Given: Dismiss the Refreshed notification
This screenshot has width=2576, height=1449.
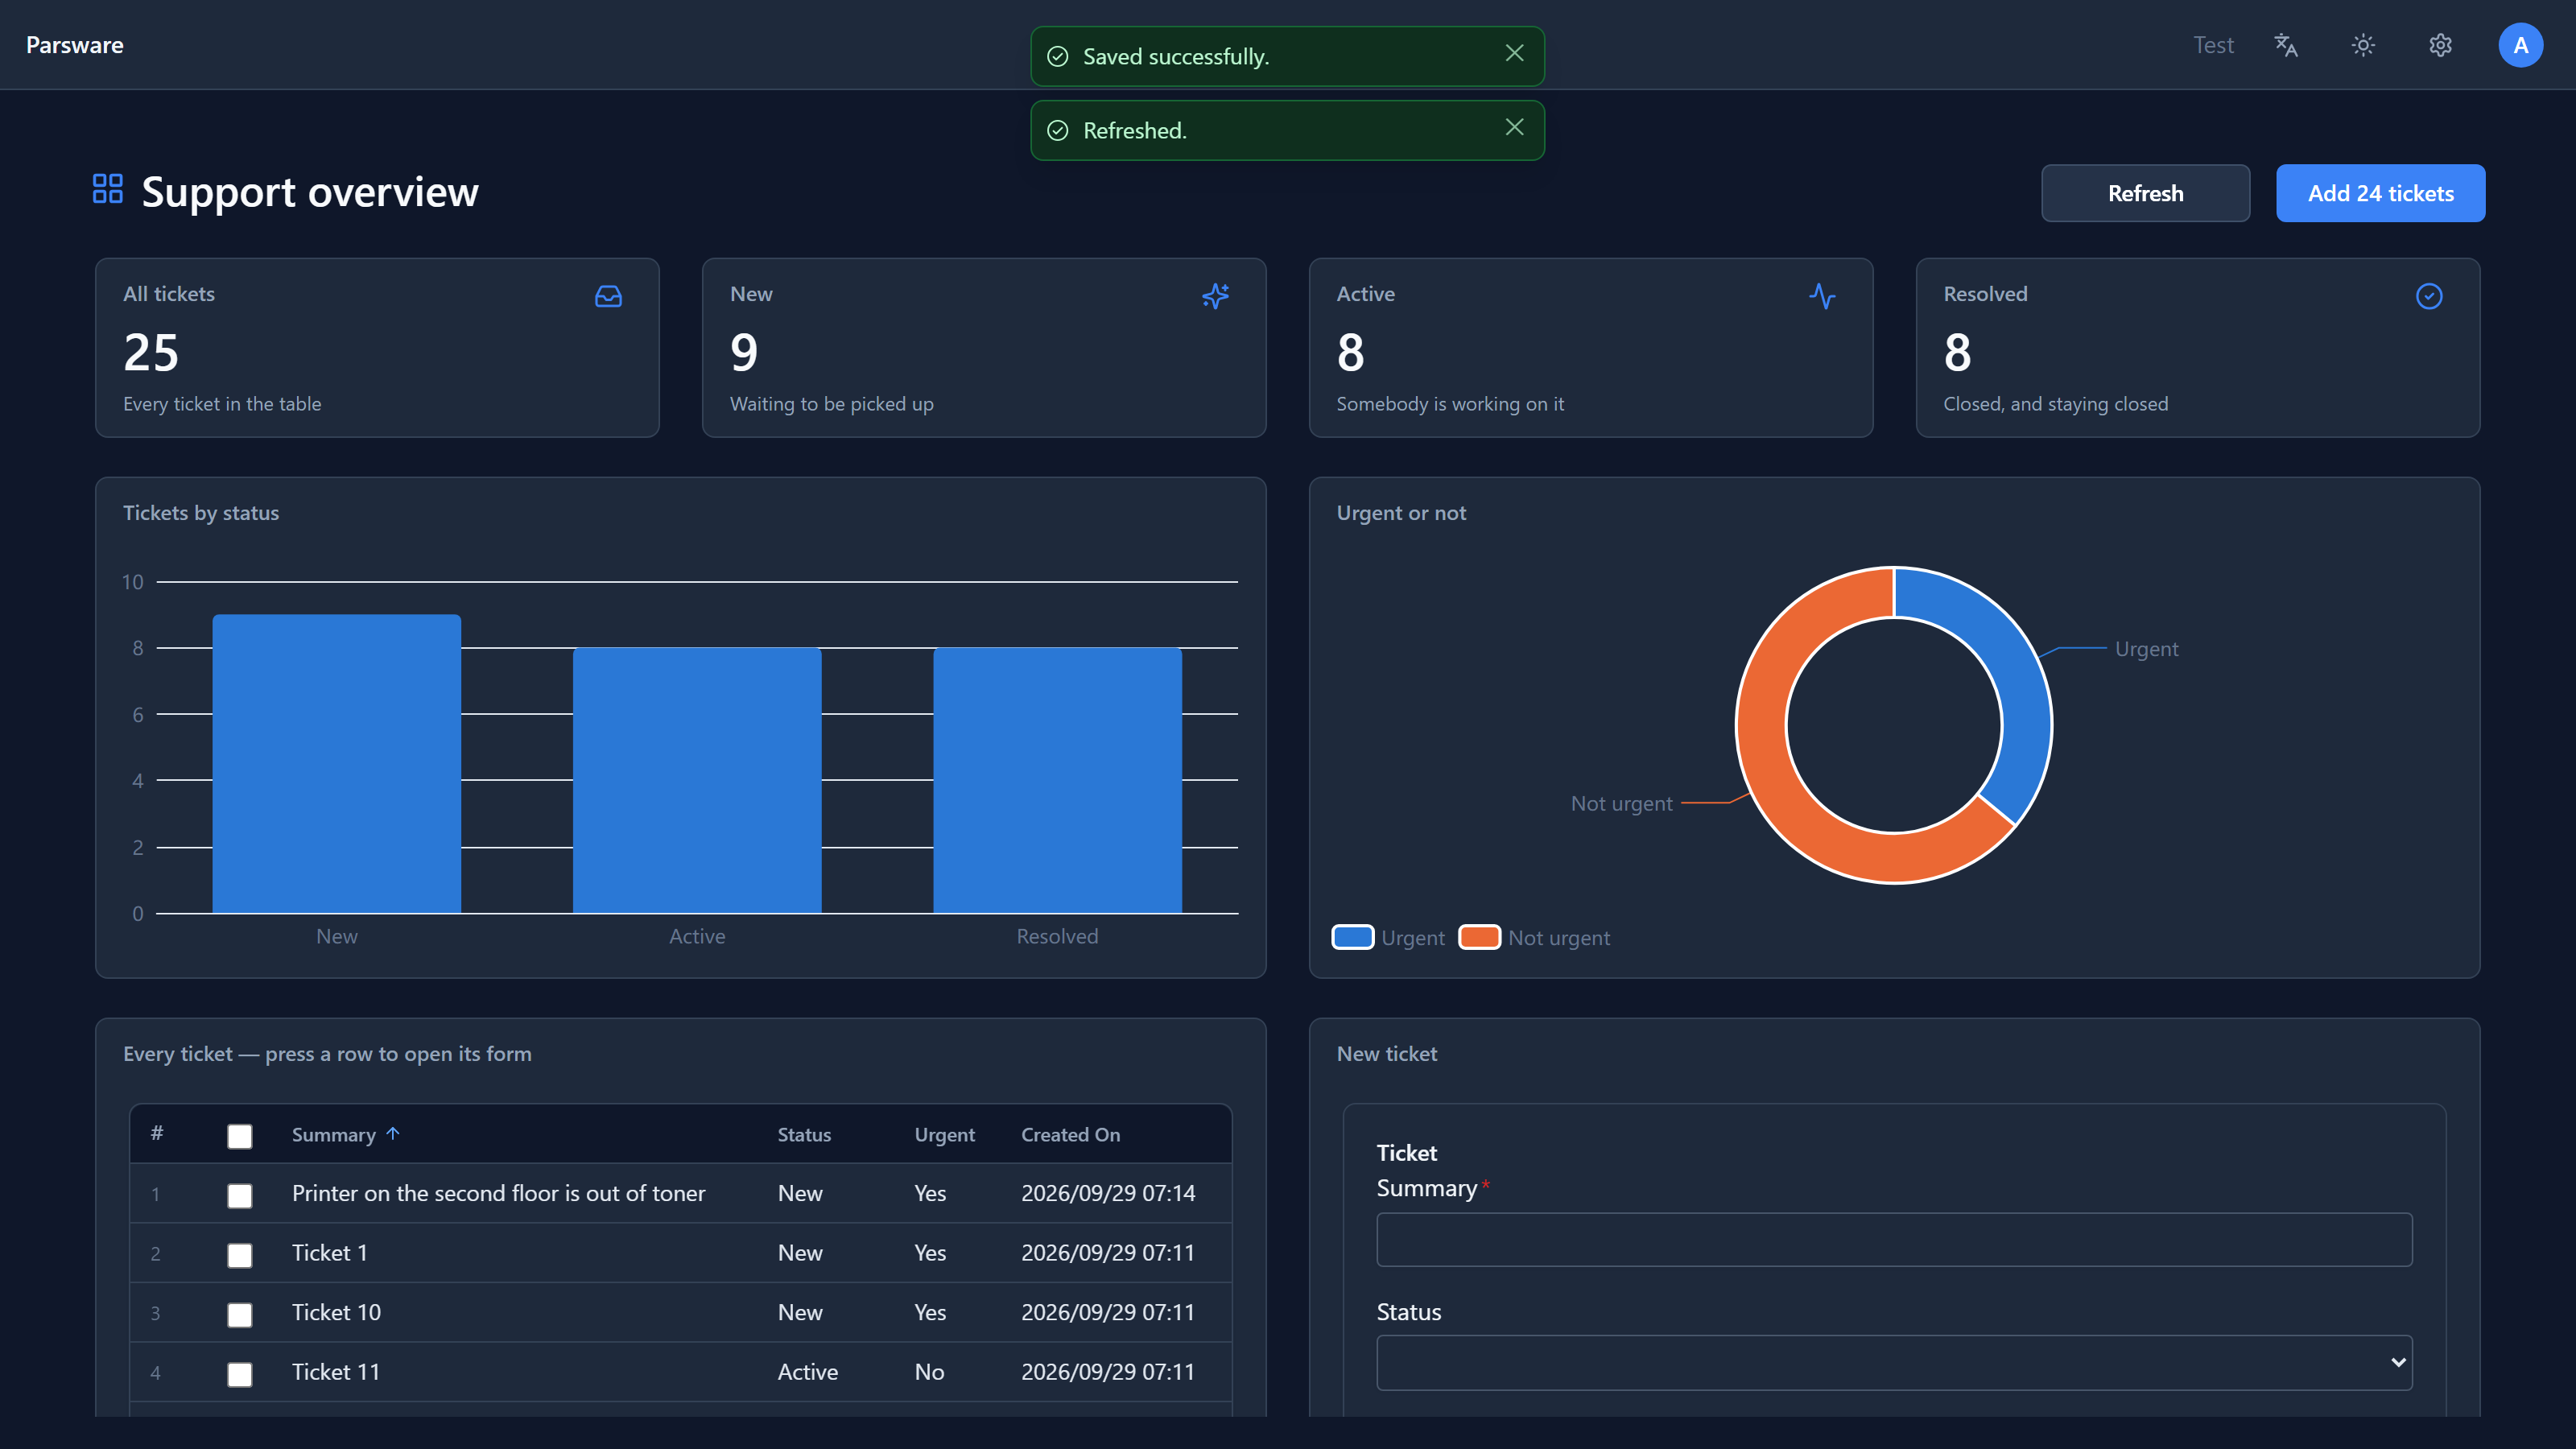Looking at the screenshot, I should [x=1514, y=128].
